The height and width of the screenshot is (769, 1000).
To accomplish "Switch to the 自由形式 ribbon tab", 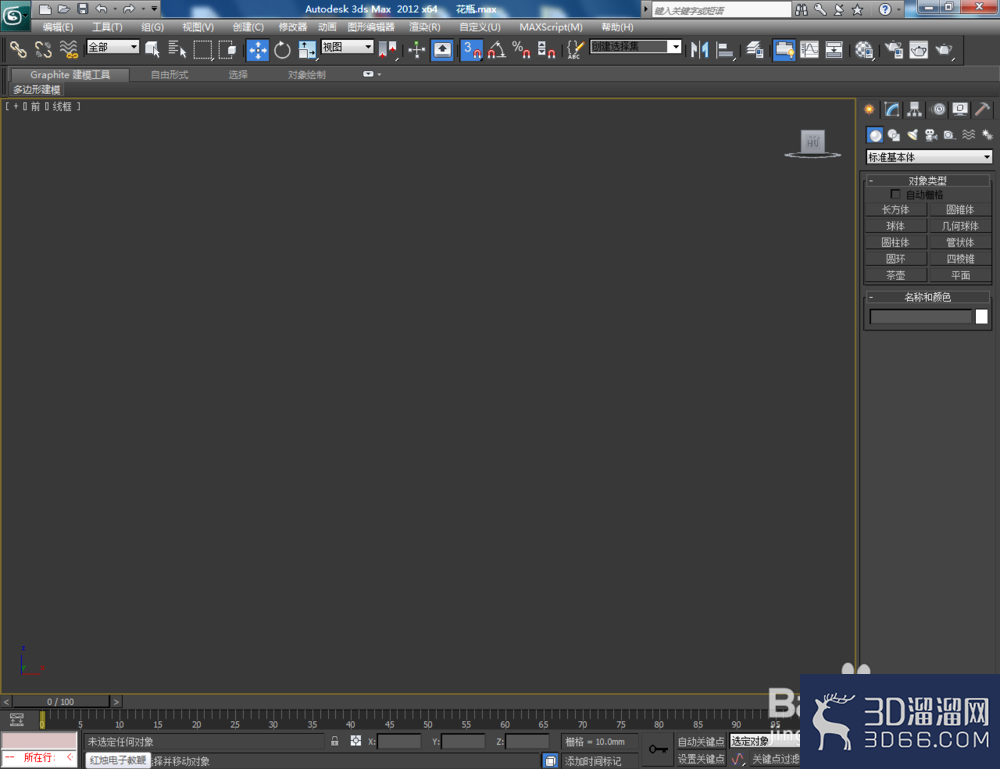I will 170,75.
